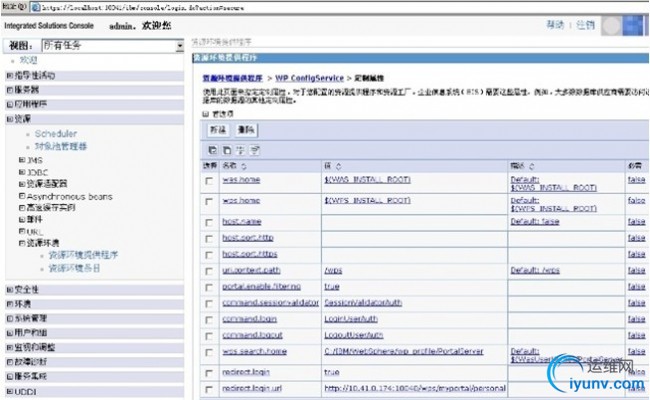Tick checkbox for command.login row
The image size is (650, 400).
pyautogui.click(x=209, y=320)
